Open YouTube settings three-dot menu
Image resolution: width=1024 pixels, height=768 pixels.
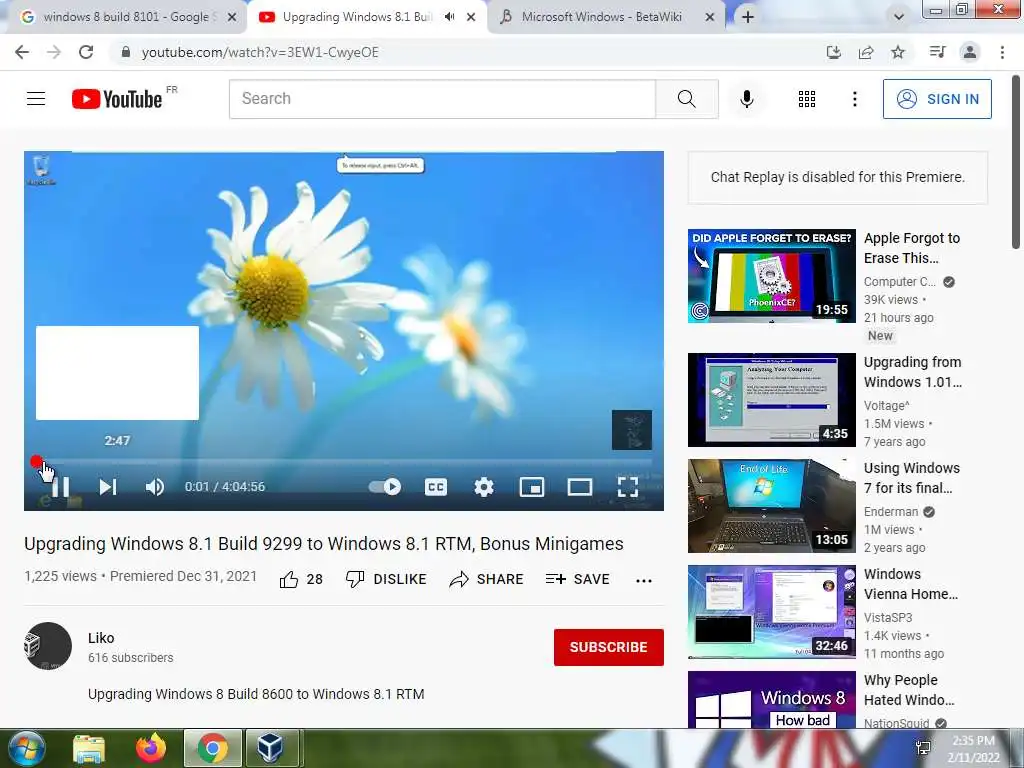(x=855, y=99)
